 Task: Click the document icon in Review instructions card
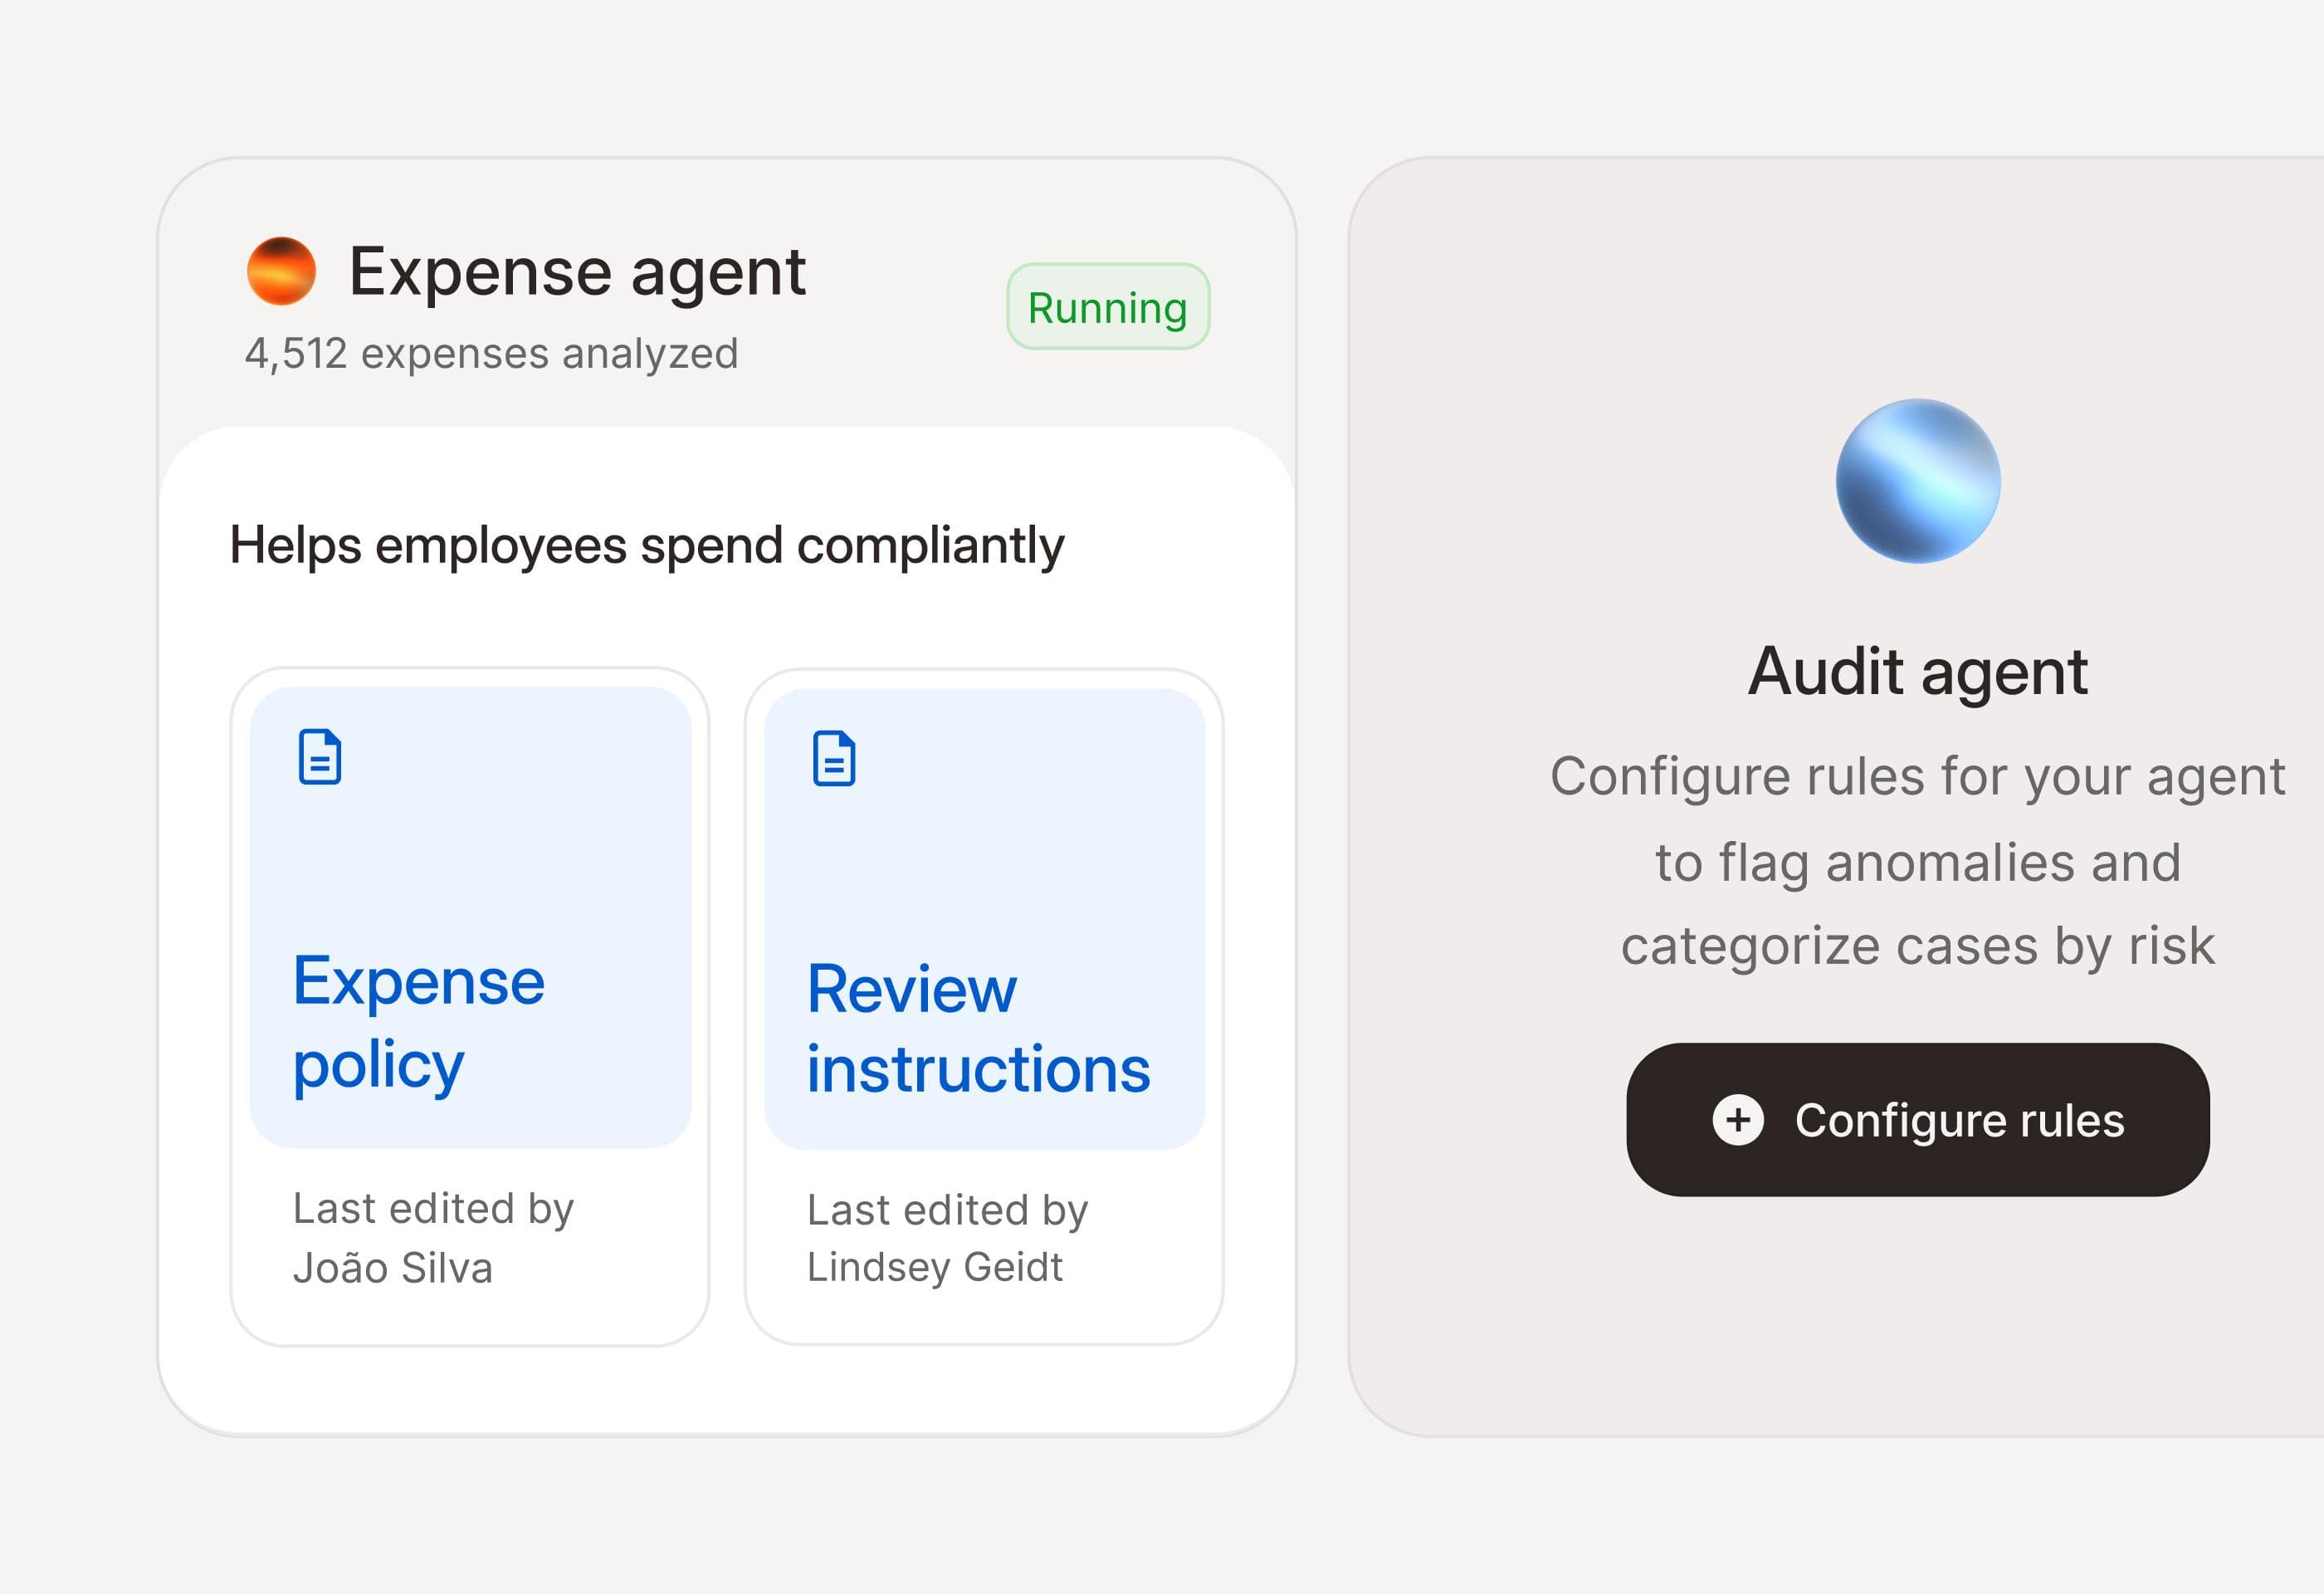[834, 759]
